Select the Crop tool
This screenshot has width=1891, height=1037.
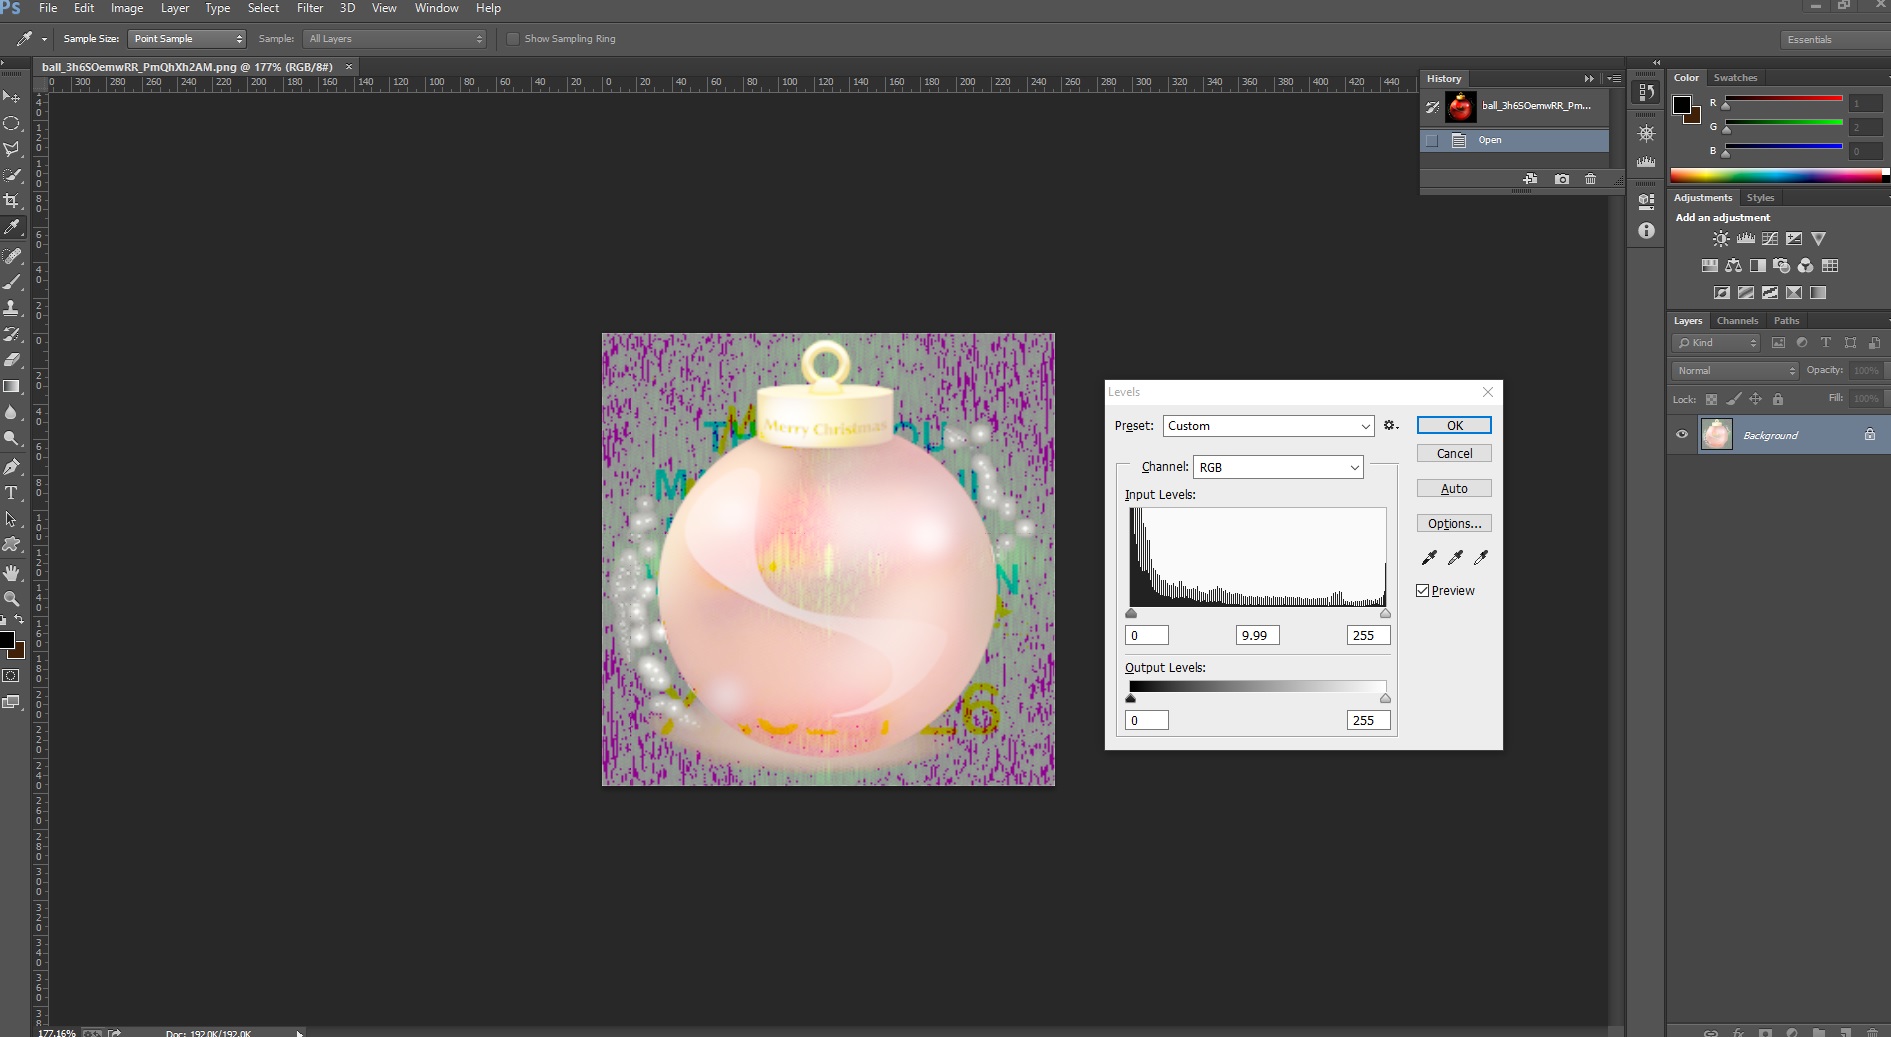pos(12,201)
